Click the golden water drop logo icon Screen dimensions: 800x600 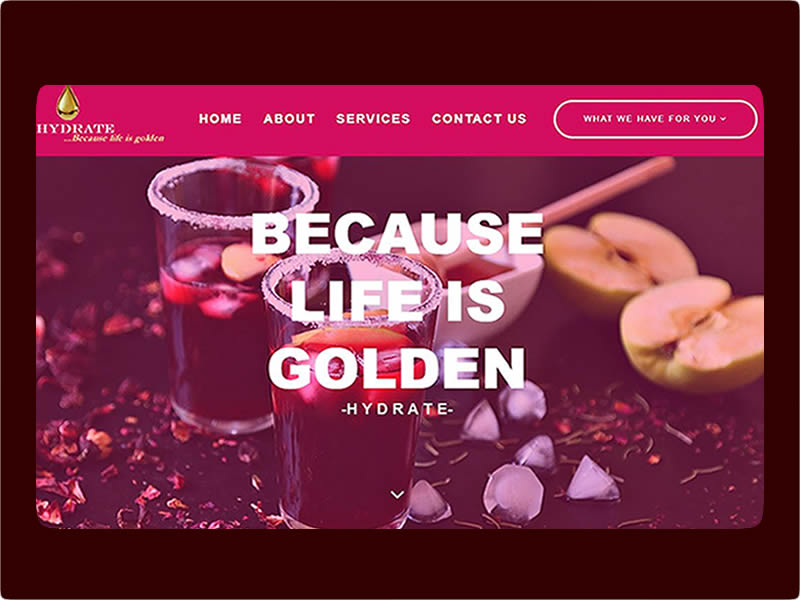(67, 103)
